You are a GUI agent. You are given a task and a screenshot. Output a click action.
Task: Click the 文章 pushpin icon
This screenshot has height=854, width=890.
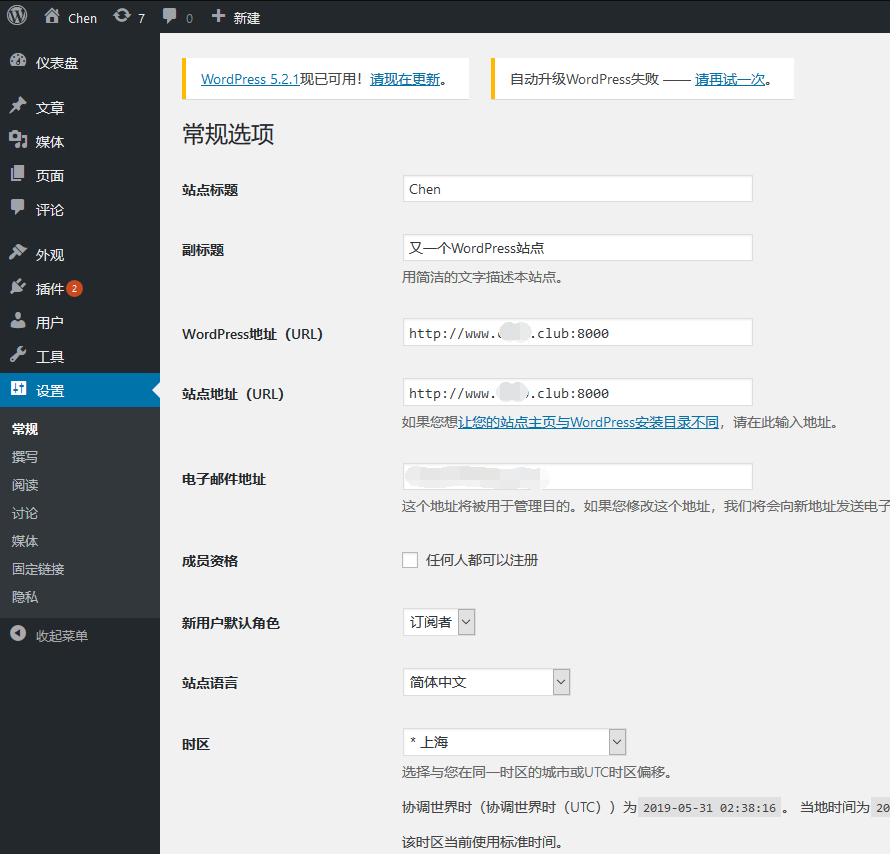click(x=18, y=106)
